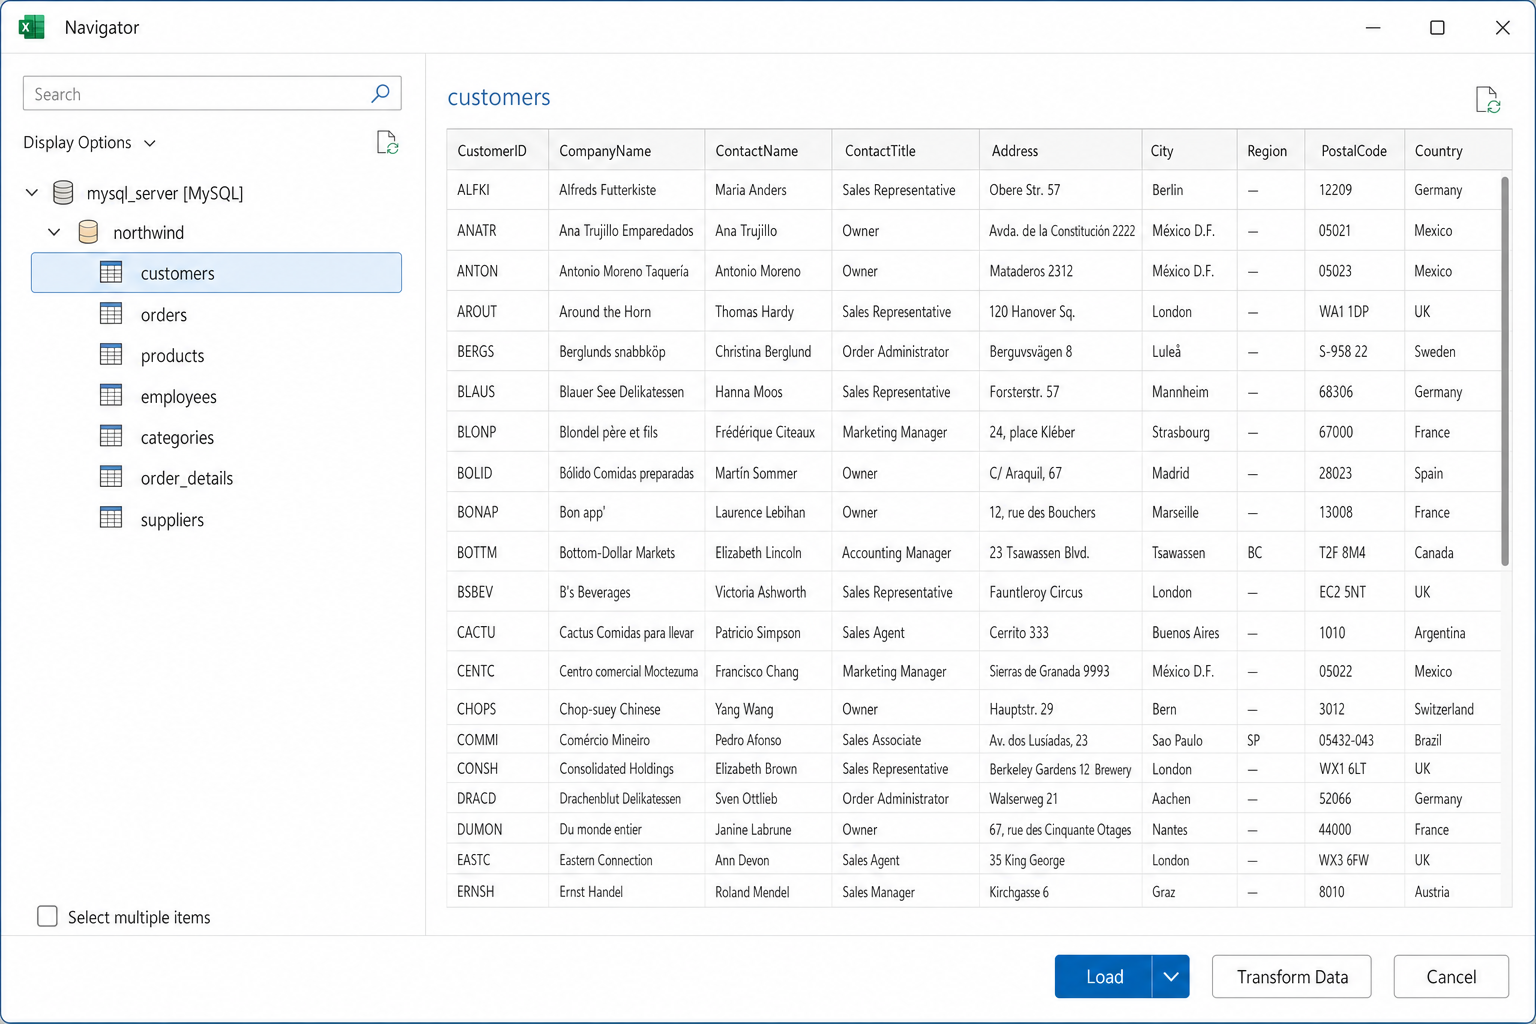The width and height of the screenshot is (1536, 1024).
Task: Click the Cancel button
Action: [1451, 976]
